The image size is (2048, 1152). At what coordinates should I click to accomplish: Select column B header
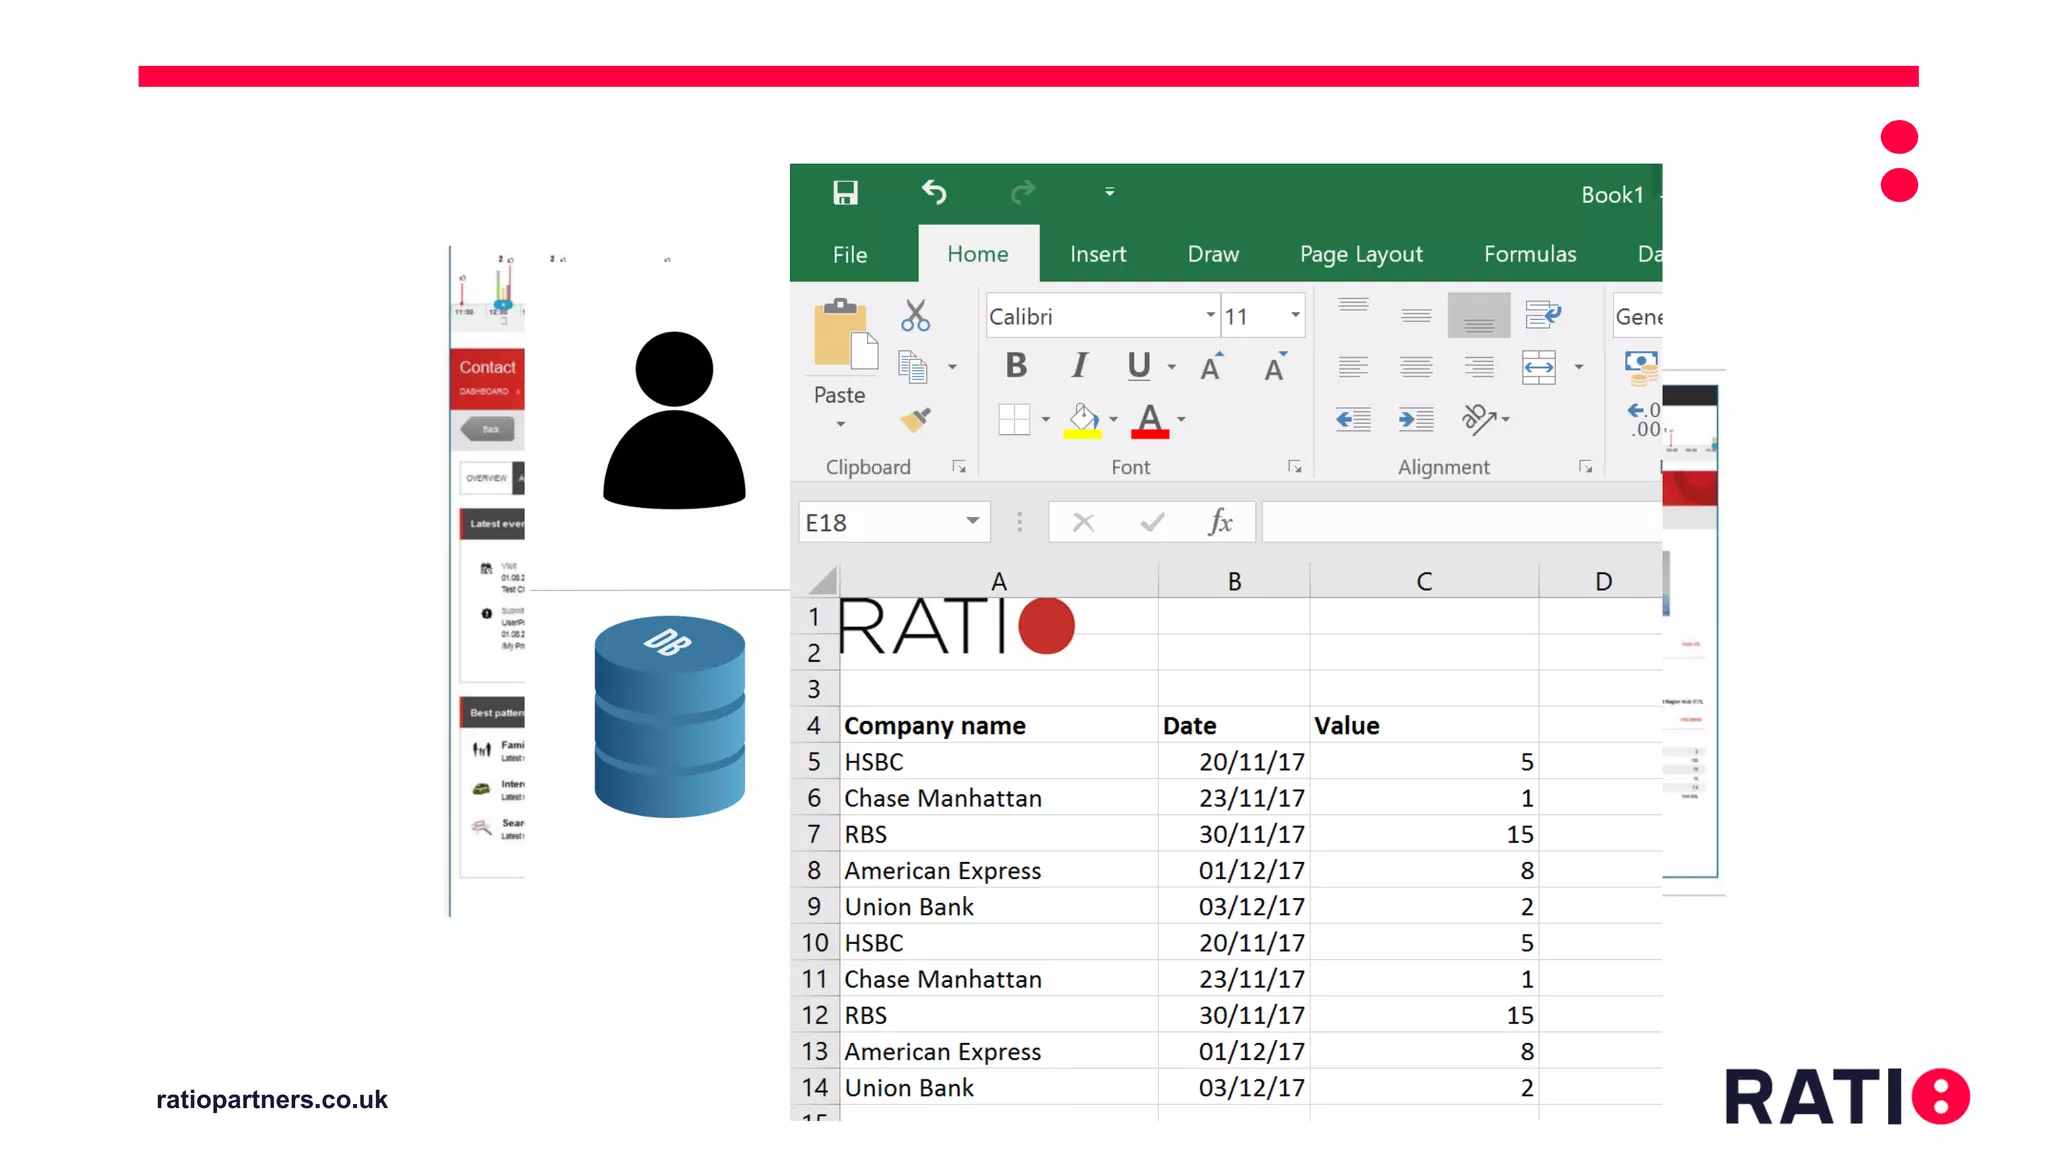click(1234, 581)
